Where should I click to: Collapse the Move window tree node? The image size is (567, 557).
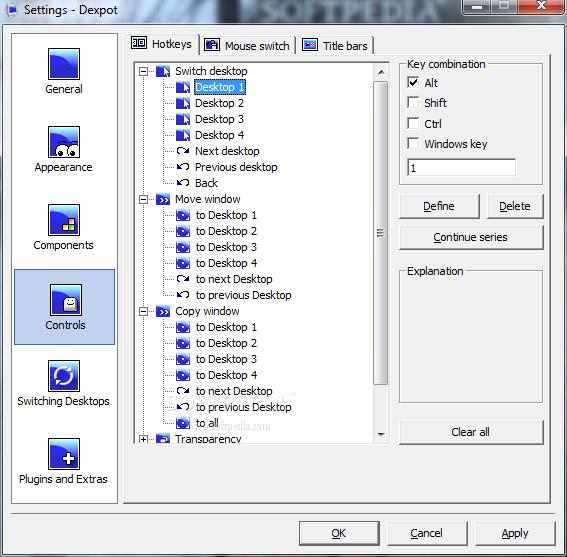[143, 199]
